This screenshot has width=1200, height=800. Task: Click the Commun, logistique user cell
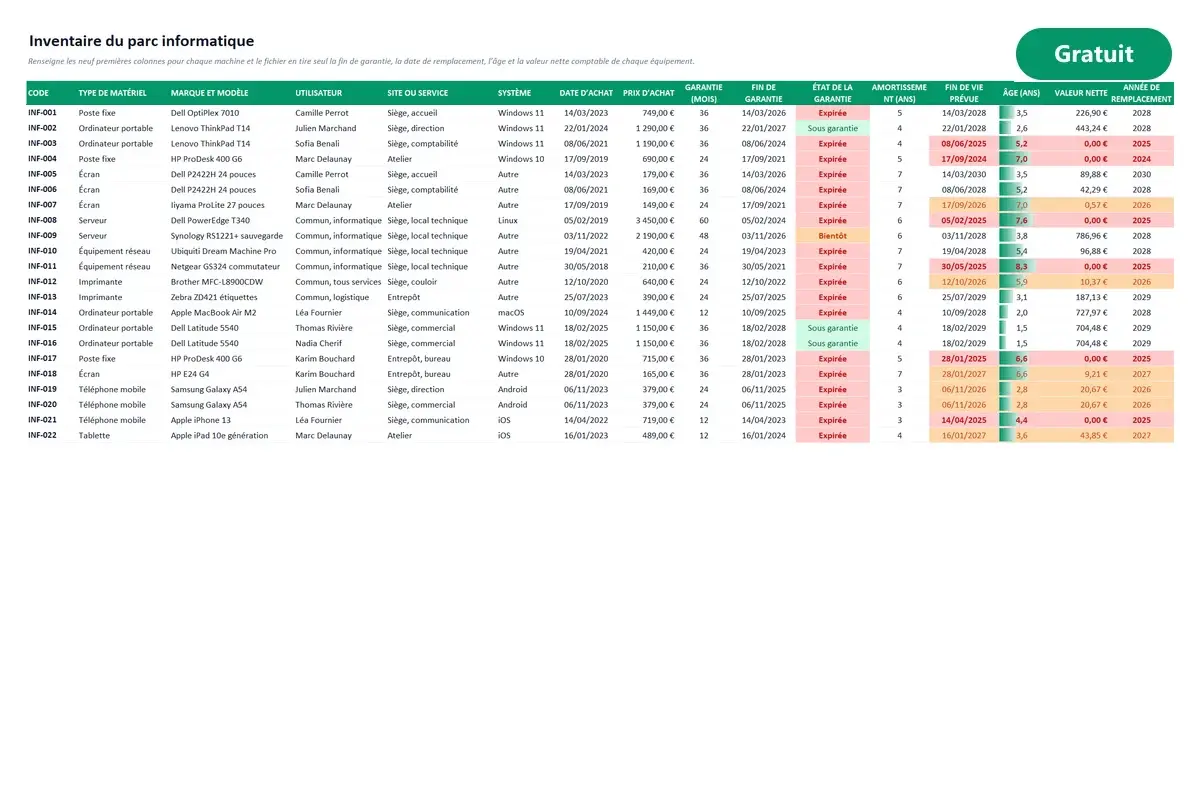click(x=332, y=297)
